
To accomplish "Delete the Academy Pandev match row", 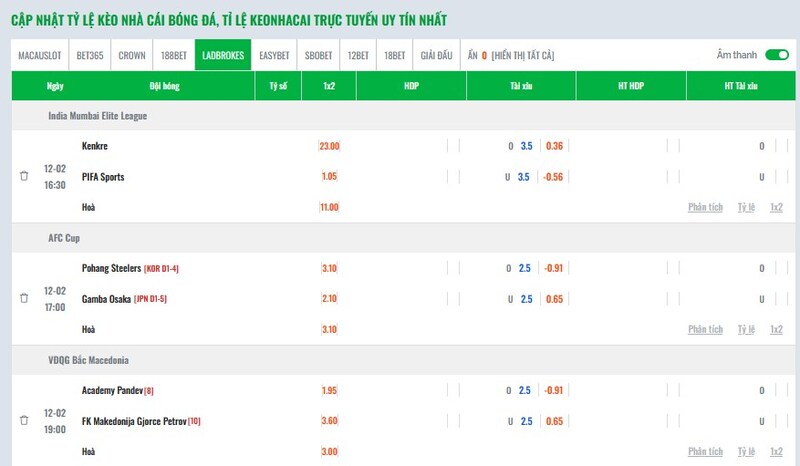I will click(24, 421).
